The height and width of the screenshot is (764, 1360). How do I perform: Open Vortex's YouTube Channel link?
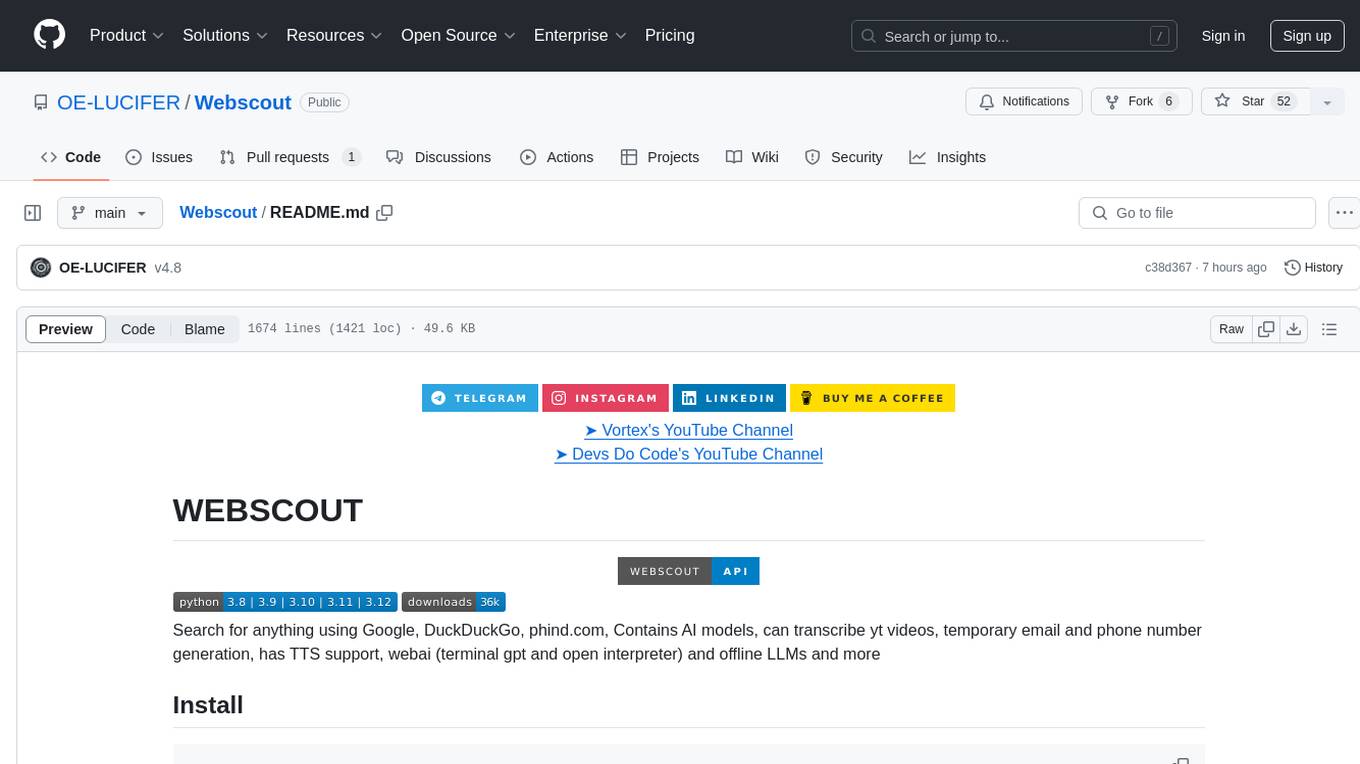click(x=688, y=430)
